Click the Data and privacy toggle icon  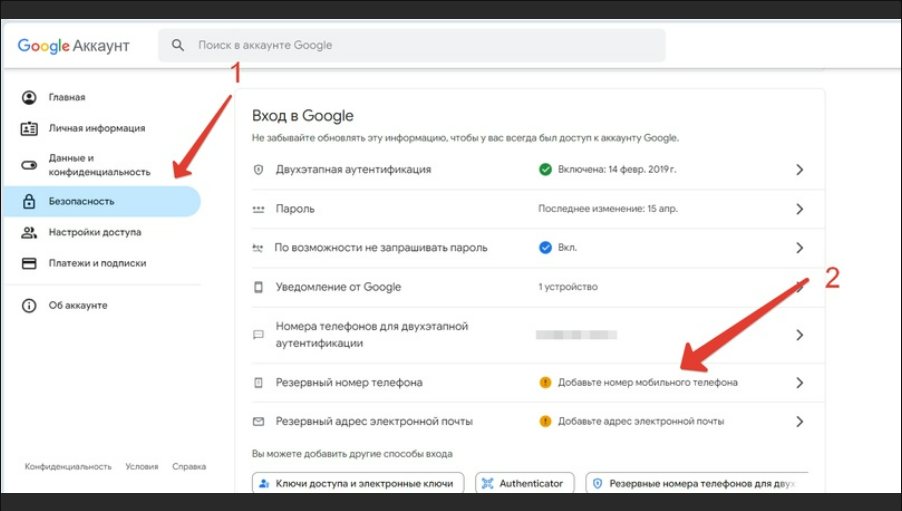tap(29, 165)
